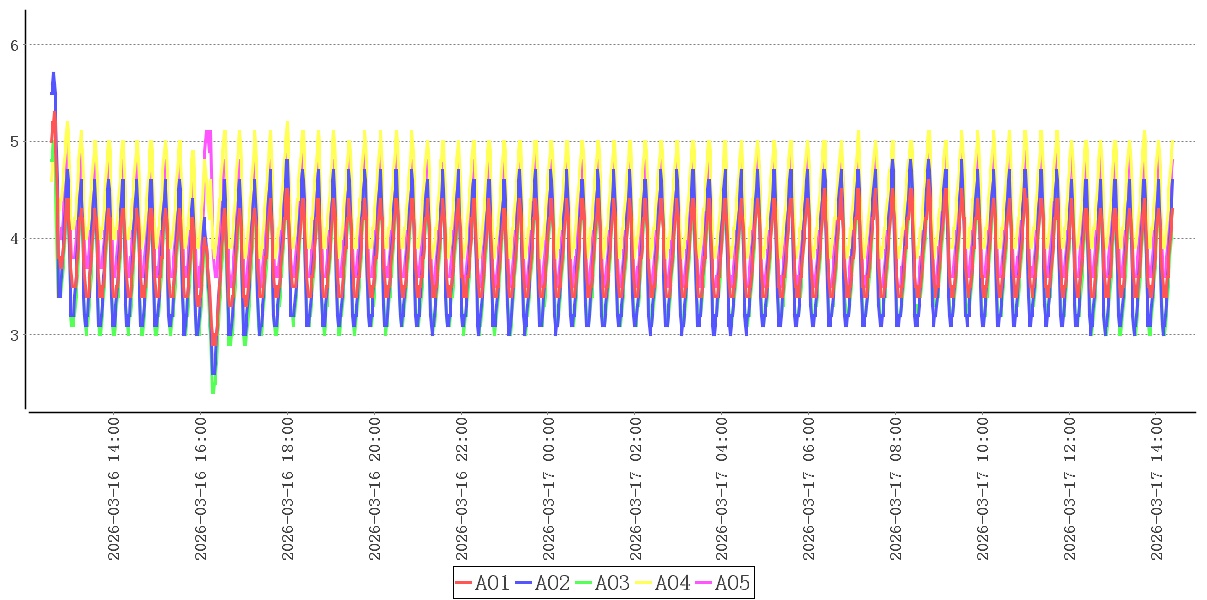1207x600 pixels.
Task: Click the red A01 legend line swatch
Action: click(464, 583)
